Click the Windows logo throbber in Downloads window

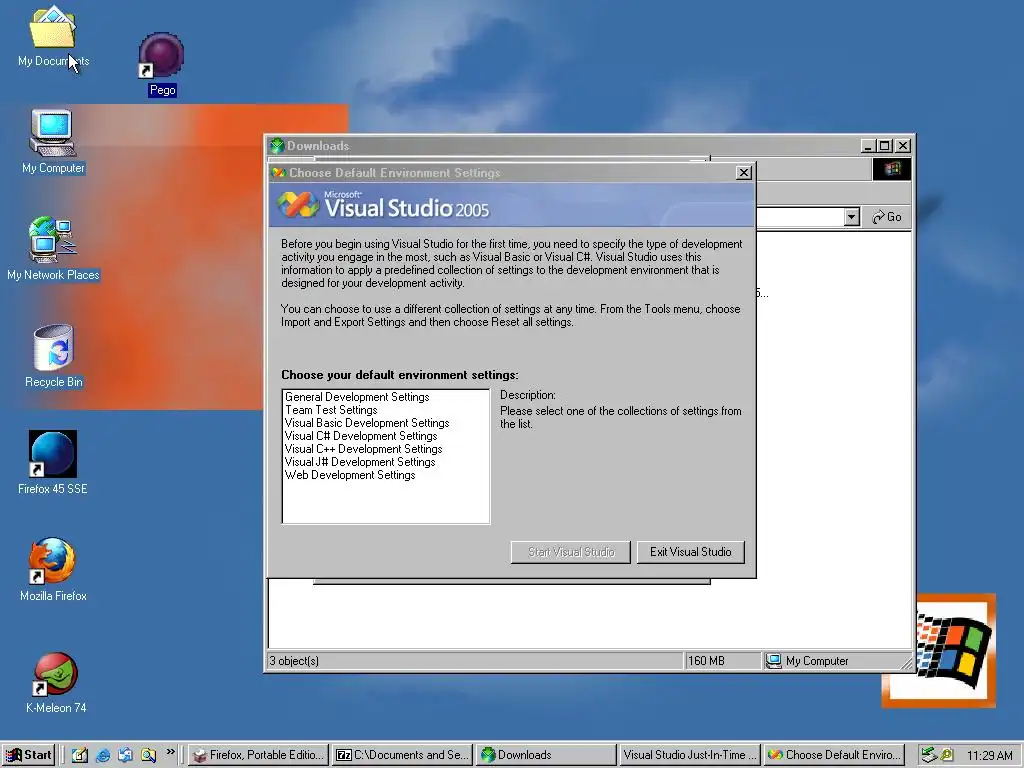point(891,169)
